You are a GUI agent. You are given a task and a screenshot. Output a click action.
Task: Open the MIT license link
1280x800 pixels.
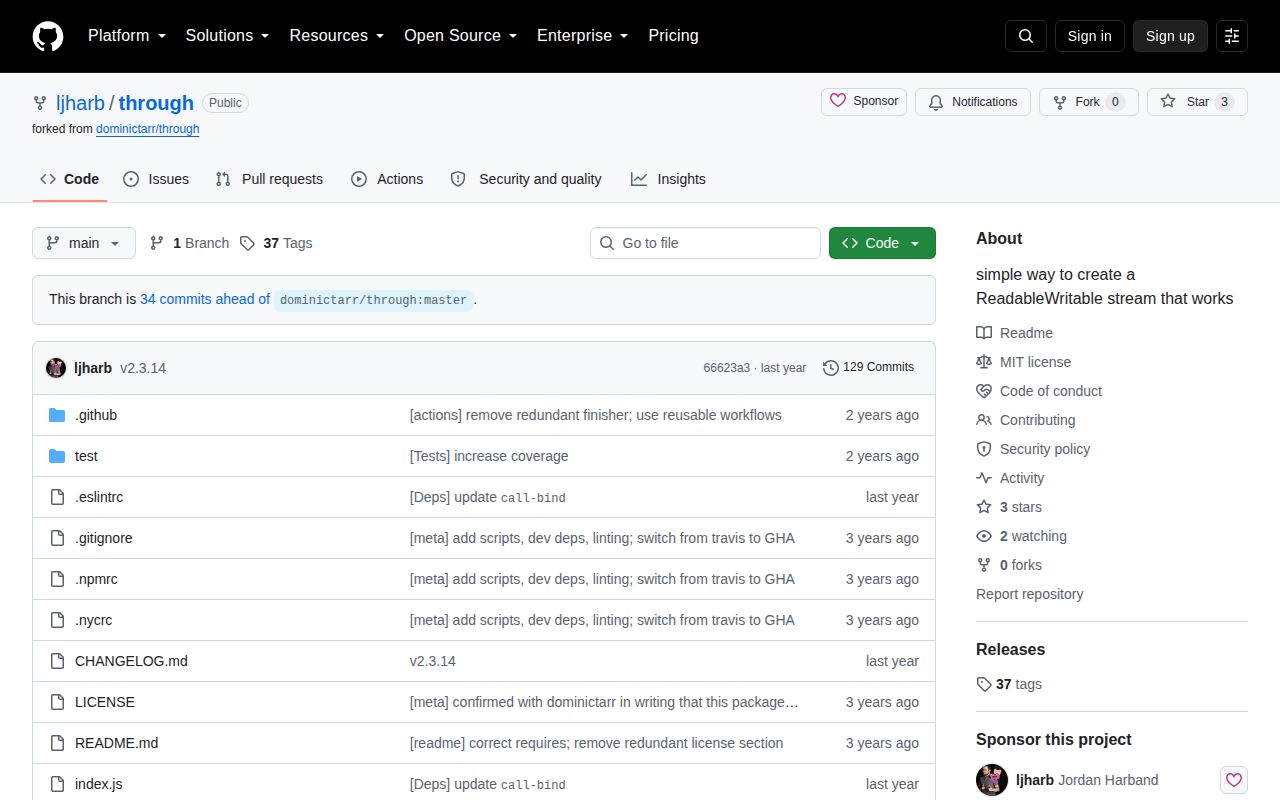(x=1023, y=362)
